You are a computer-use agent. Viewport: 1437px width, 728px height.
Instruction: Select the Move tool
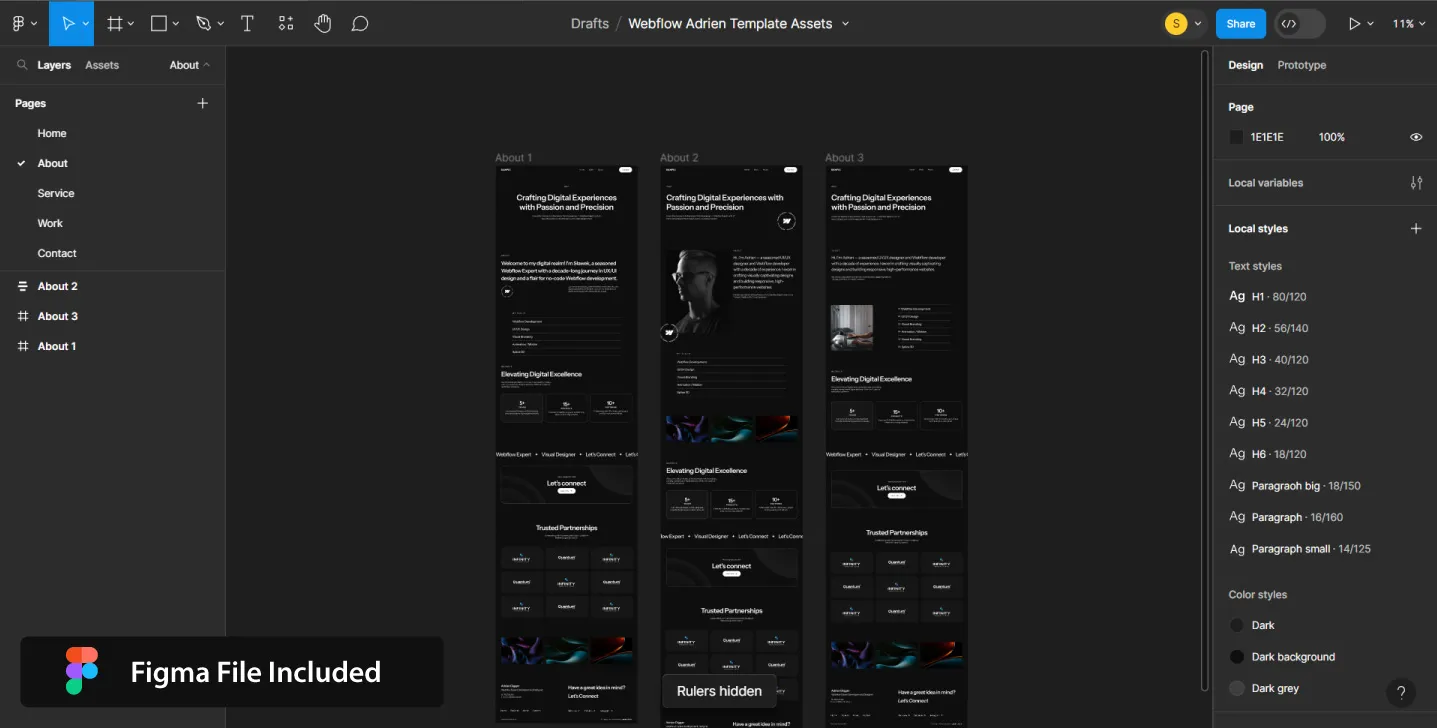(67, 23)
